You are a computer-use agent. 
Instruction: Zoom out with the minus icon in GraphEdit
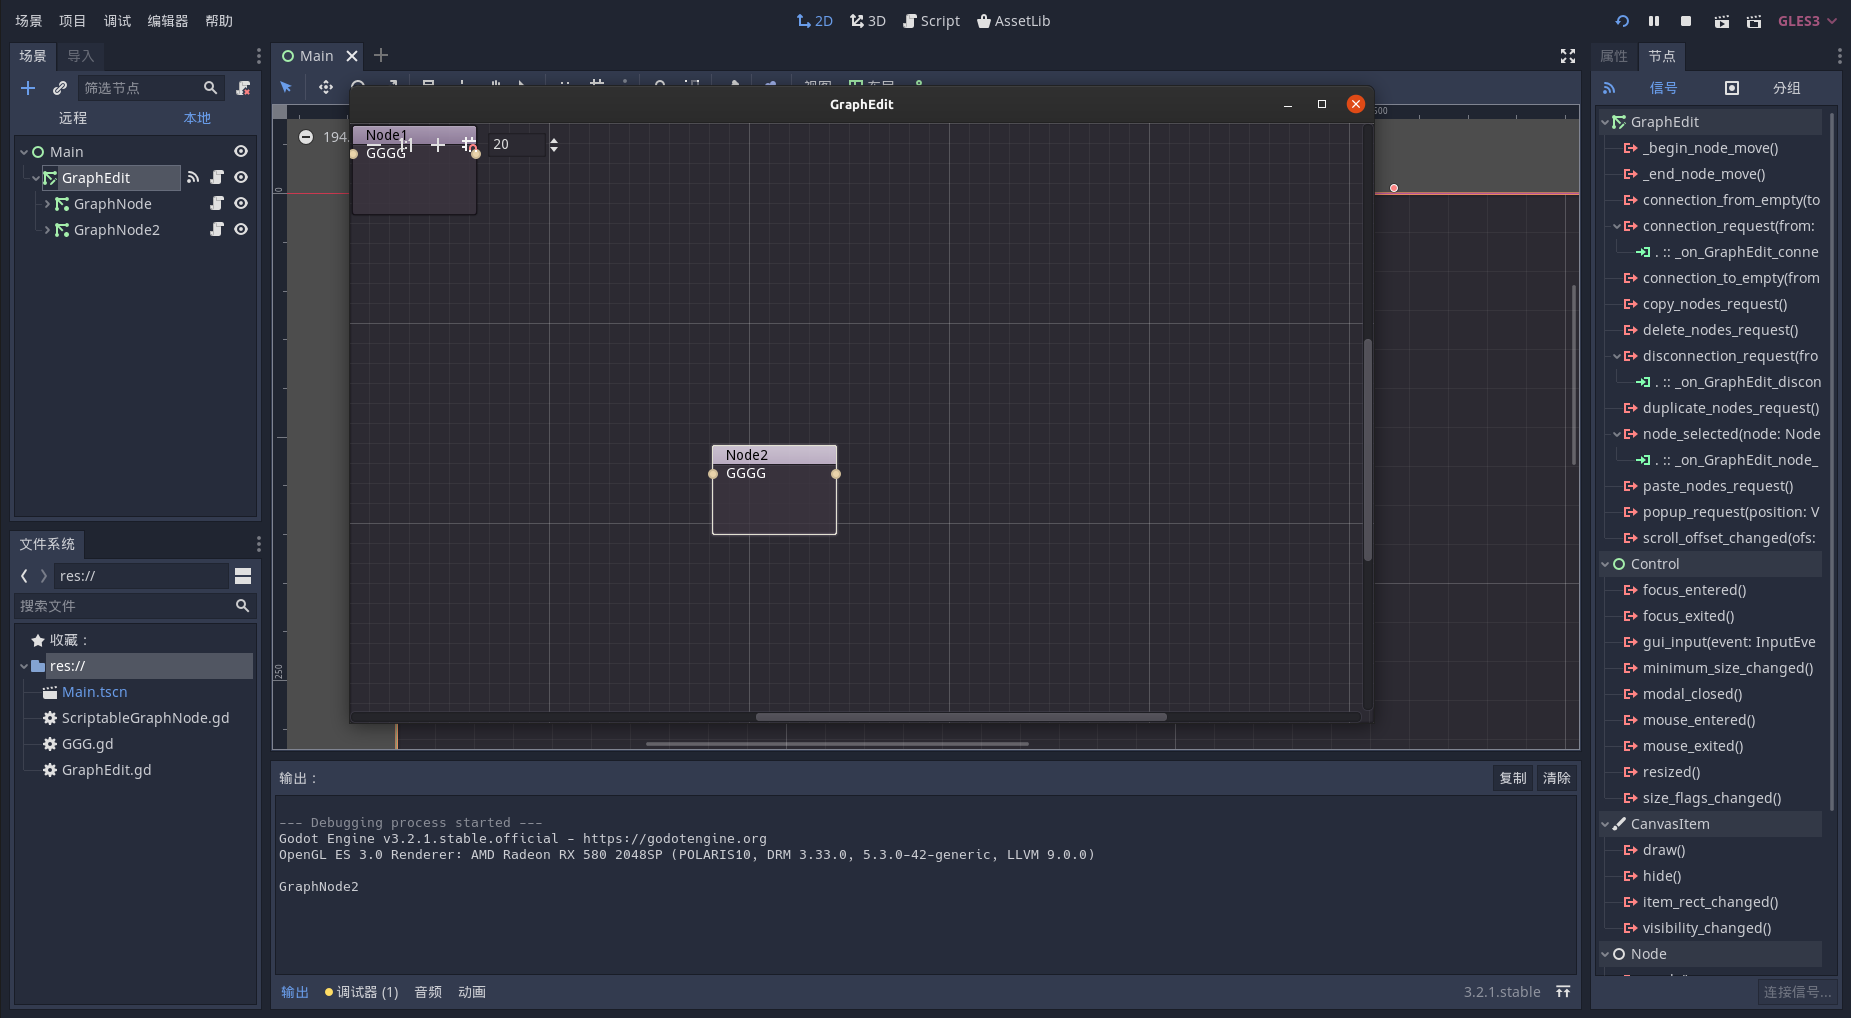[305, 137]
